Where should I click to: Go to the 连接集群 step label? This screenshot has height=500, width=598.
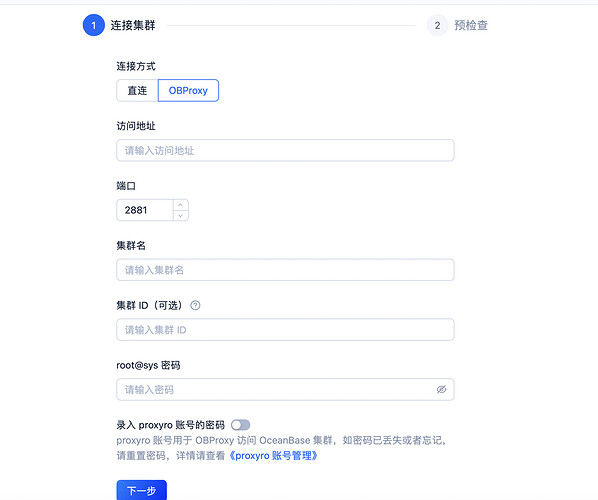133,25
